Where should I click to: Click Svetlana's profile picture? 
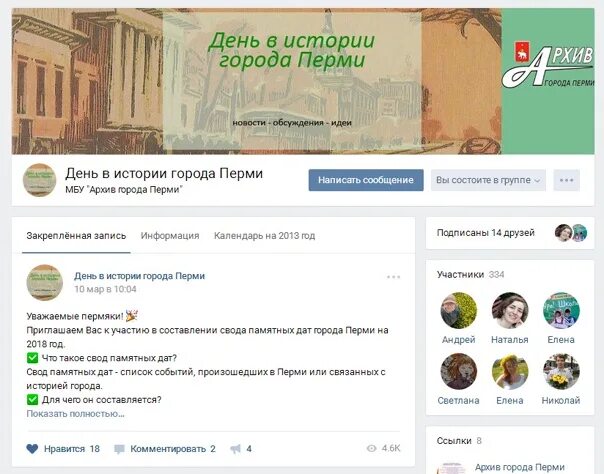[458, 372]
